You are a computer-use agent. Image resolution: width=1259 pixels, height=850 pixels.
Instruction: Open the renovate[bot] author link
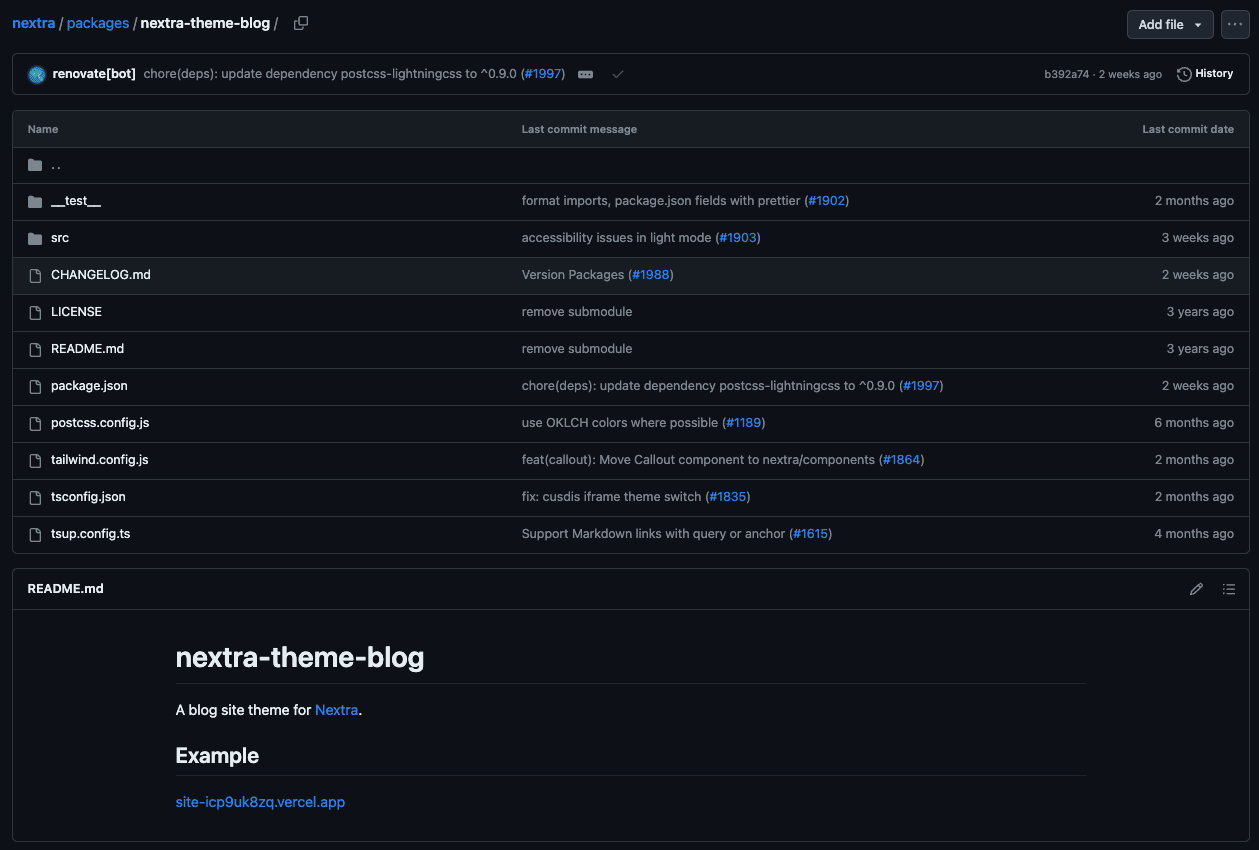94,74
